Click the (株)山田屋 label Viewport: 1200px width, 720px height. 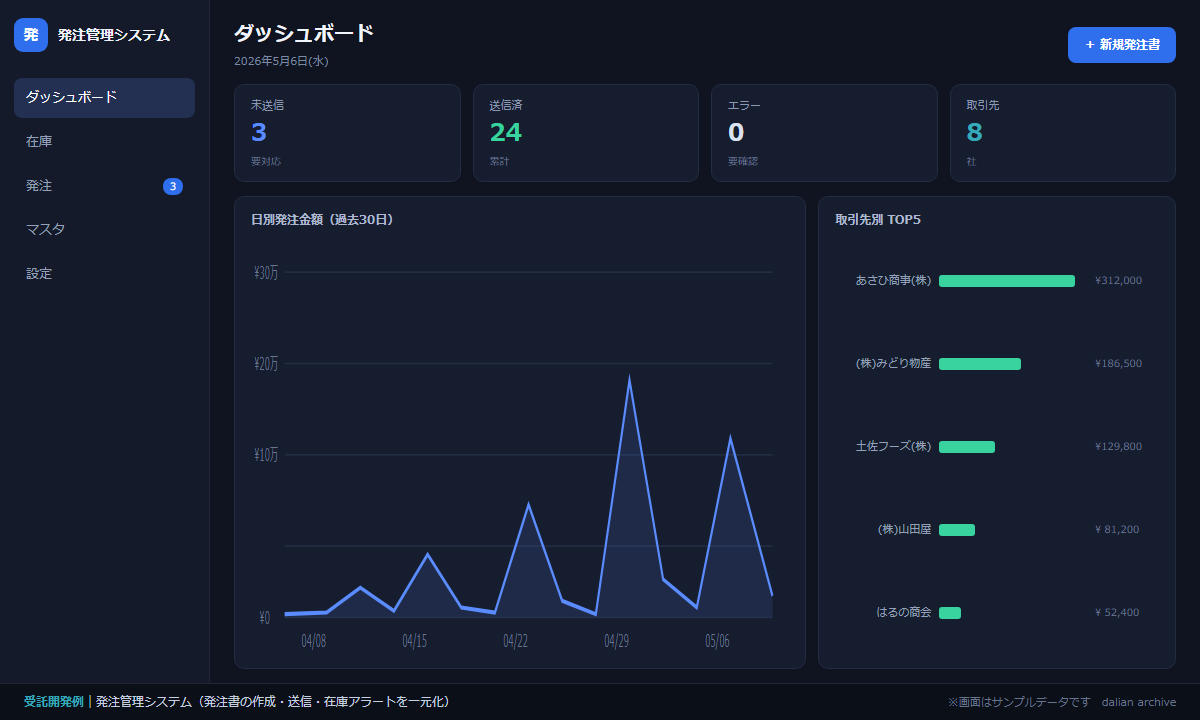(904, 530)
